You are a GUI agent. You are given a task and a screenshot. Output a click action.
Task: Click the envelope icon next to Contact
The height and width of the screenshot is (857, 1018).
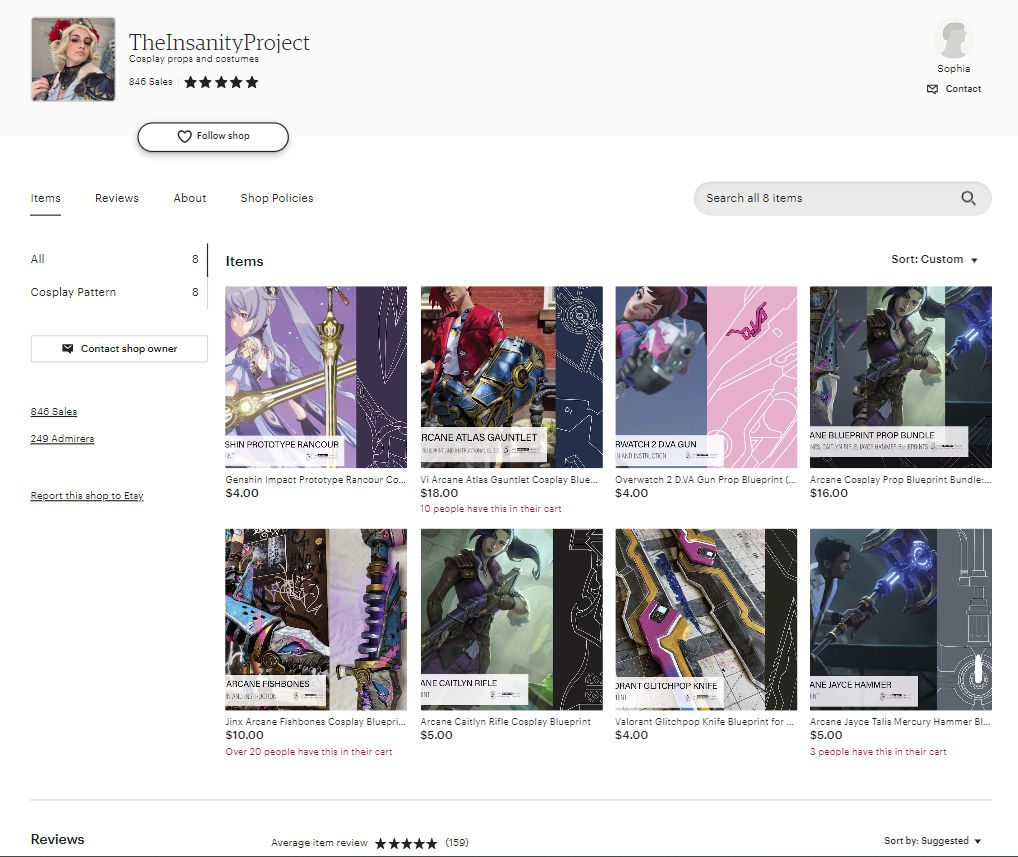932,89
